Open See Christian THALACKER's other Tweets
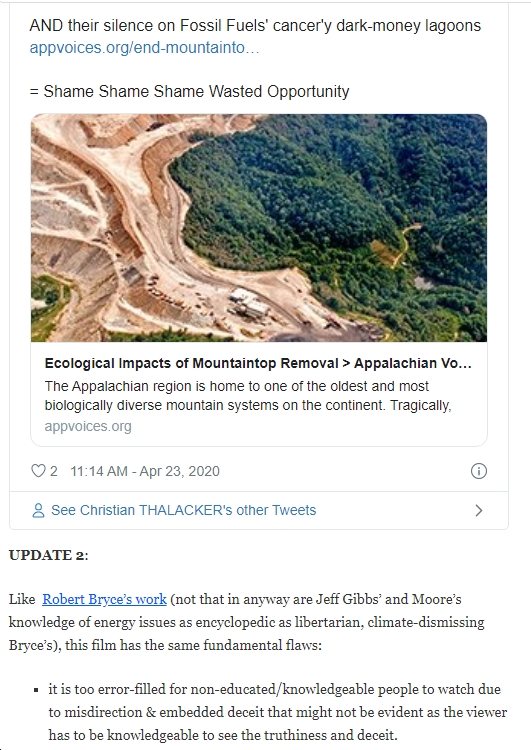This screenshot has width=531, height=750. click(x=184, y=510)
